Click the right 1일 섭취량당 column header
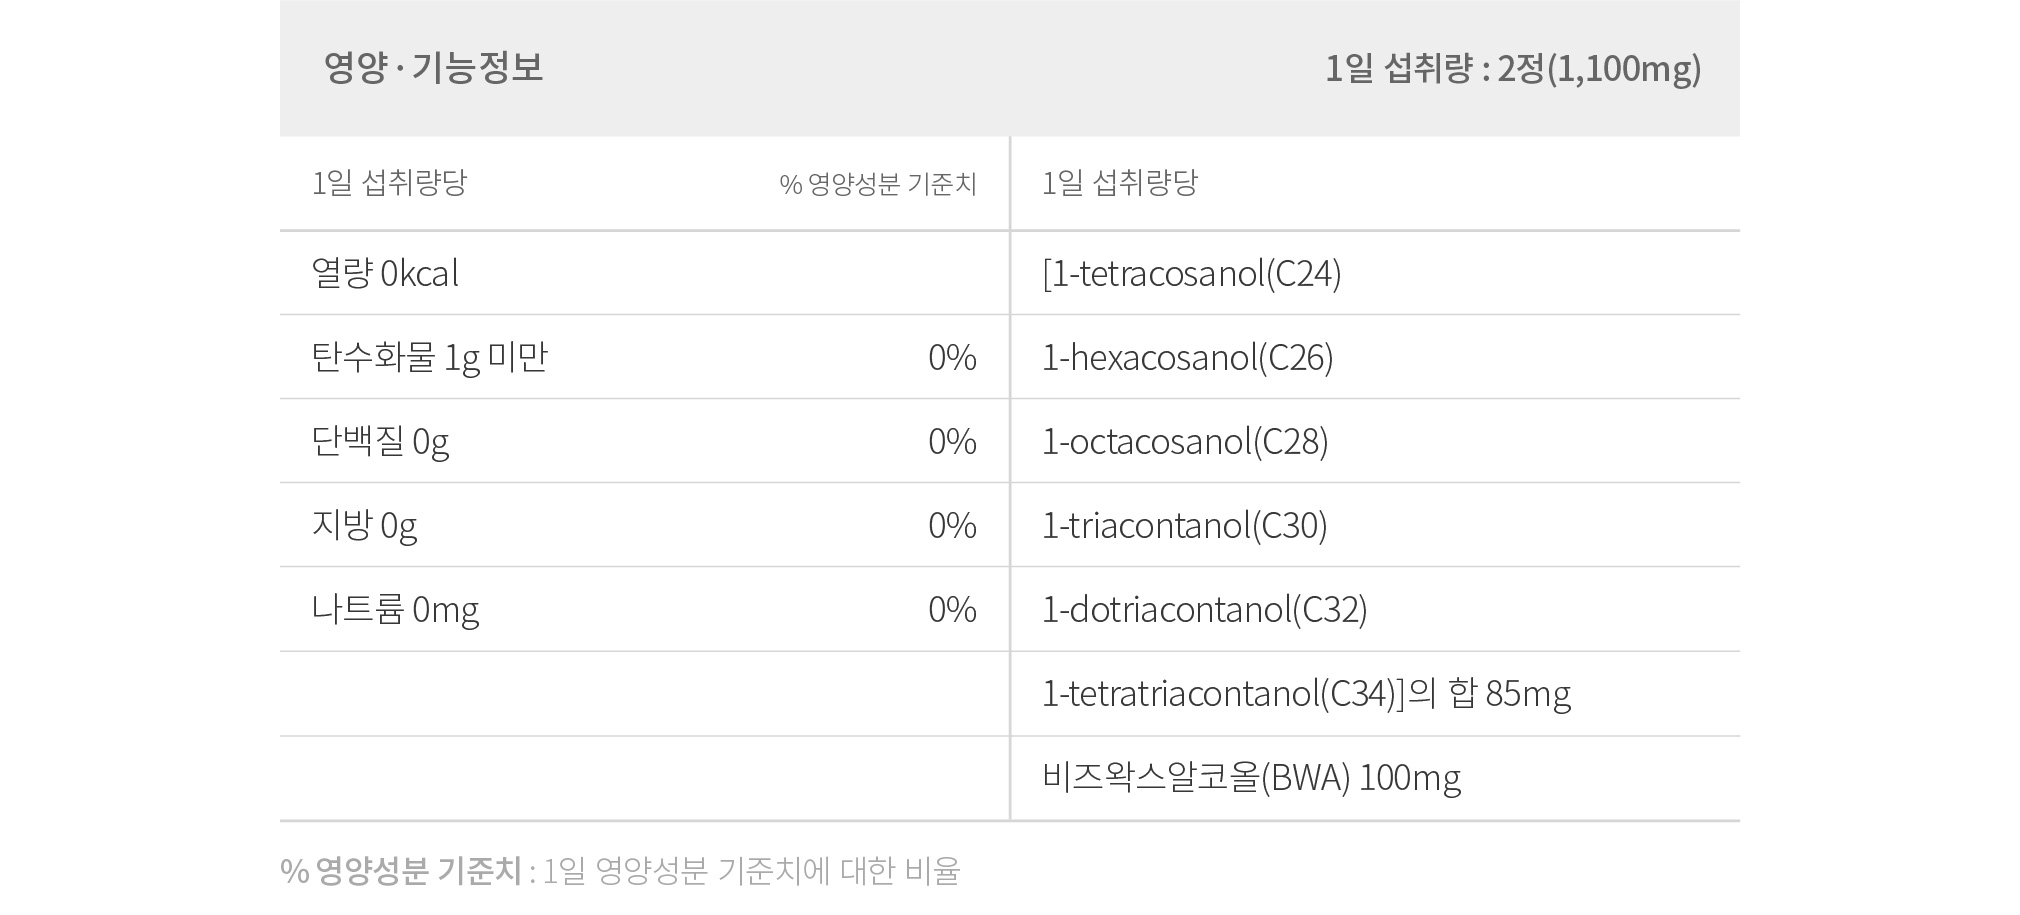This screenshot has width=2020, height=915. click(1119, 183)
